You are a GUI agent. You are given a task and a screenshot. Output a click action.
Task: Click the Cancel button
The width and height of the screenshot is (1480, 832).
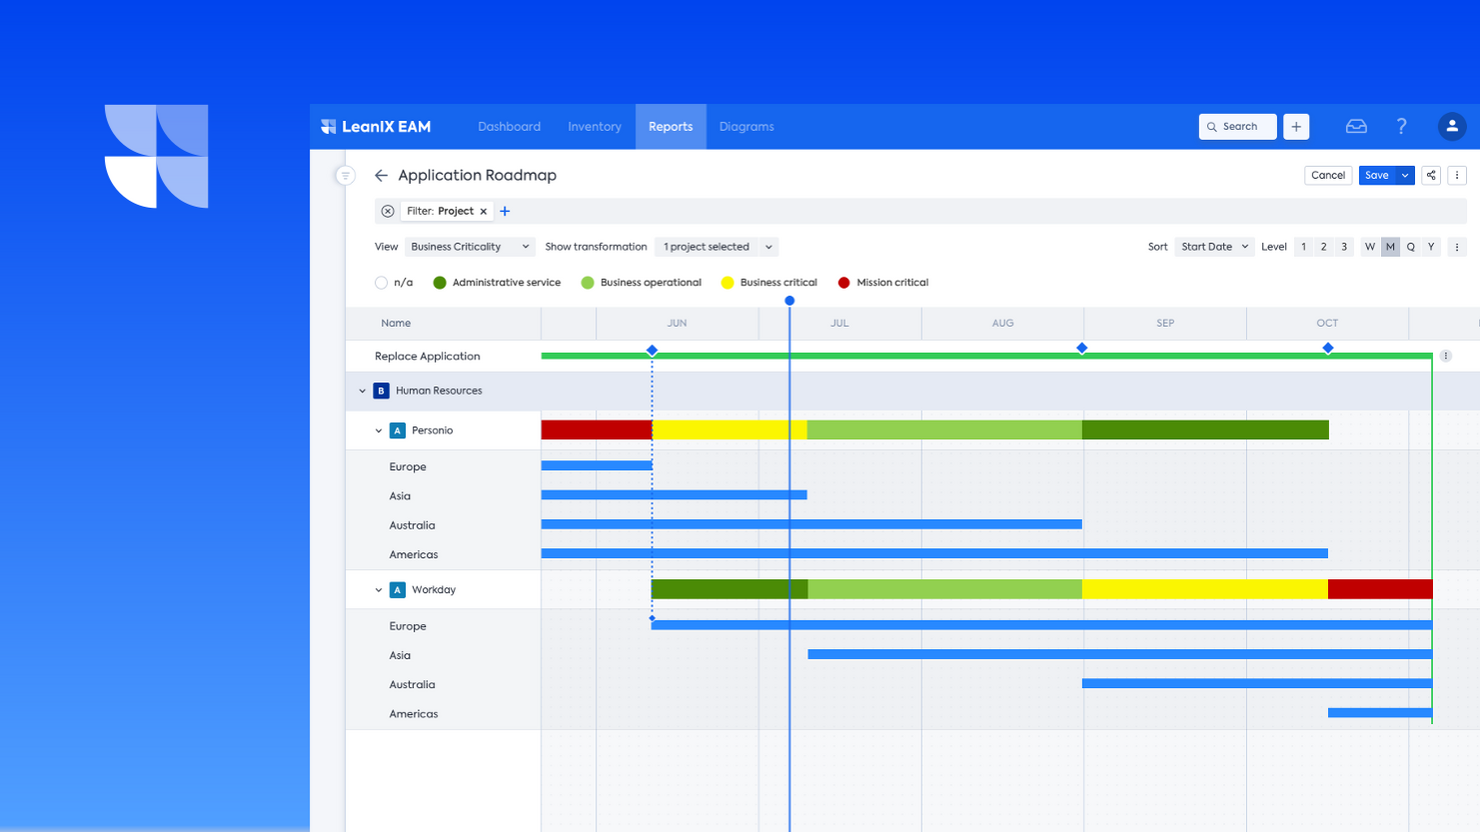click(1328, 175)
